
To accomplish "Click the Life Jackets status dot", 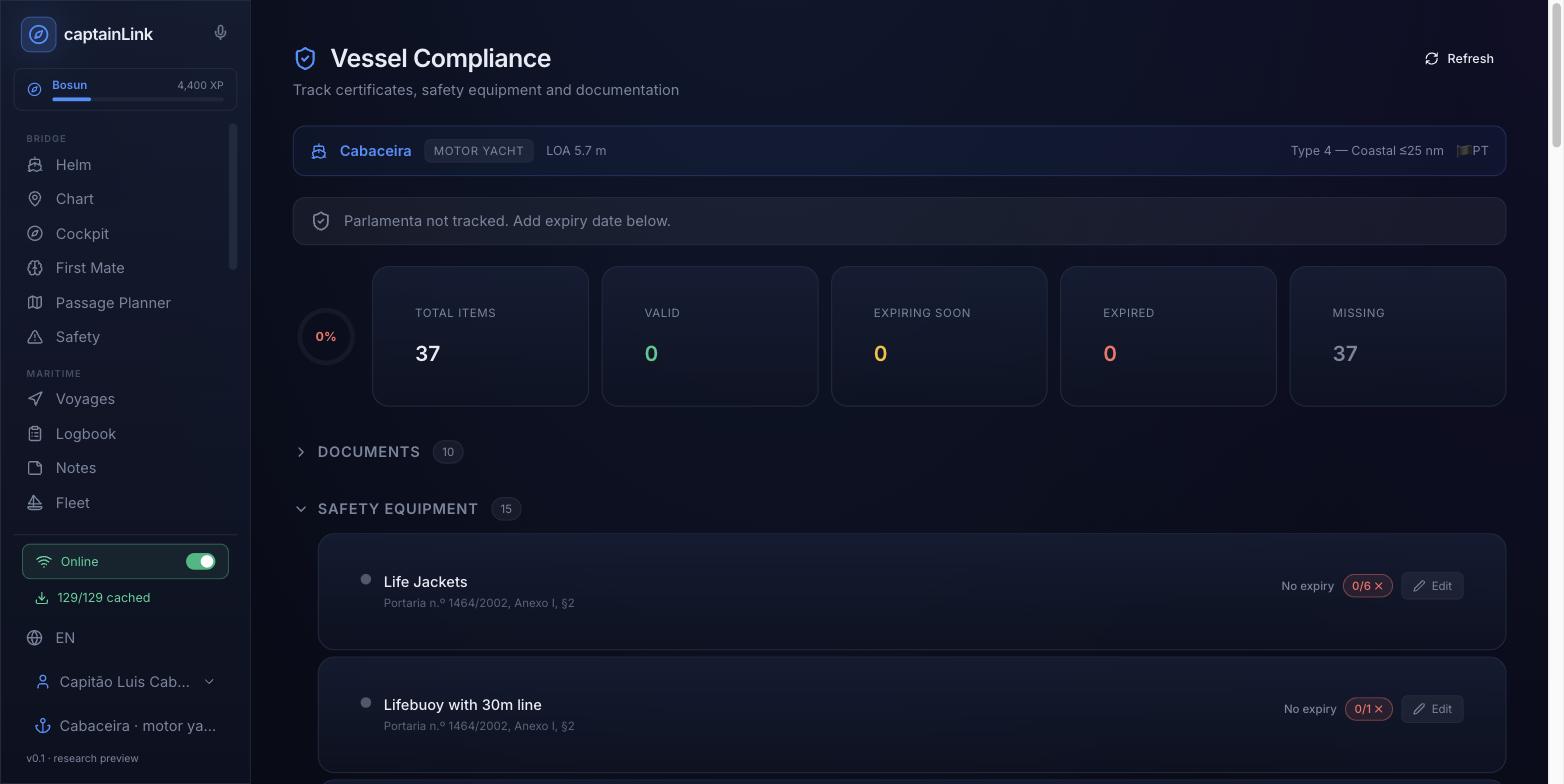I will click(366, 580).
